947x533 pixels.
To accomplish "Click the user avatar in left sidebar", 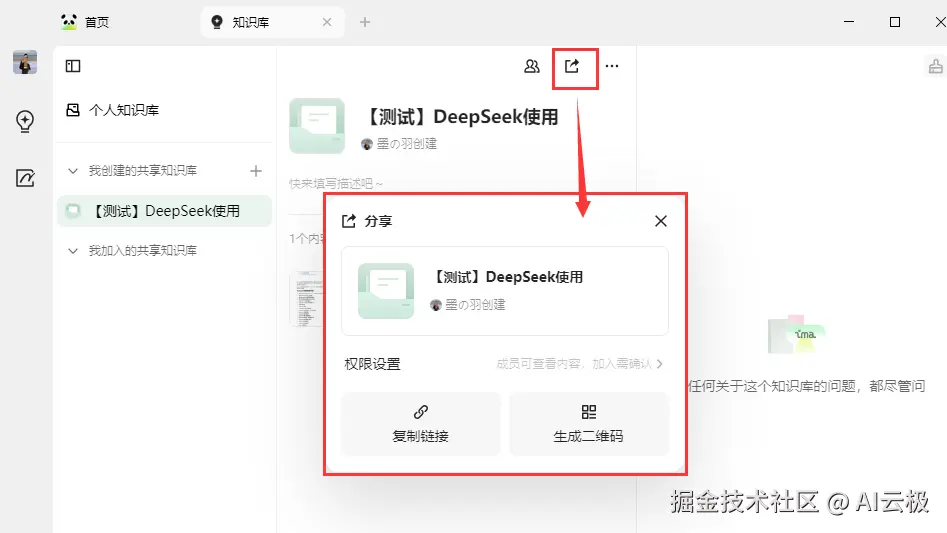I will 25,62.
